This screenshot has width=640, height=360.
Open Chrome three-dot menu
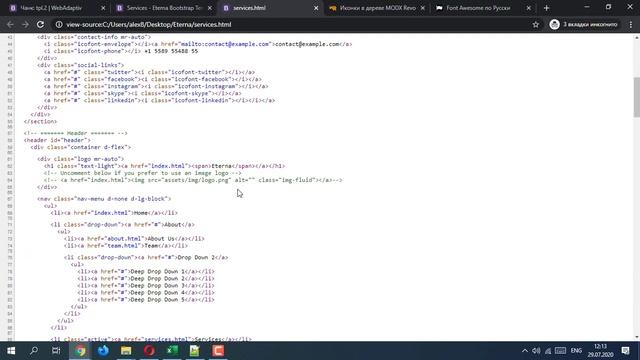click(x=631, y=24)
